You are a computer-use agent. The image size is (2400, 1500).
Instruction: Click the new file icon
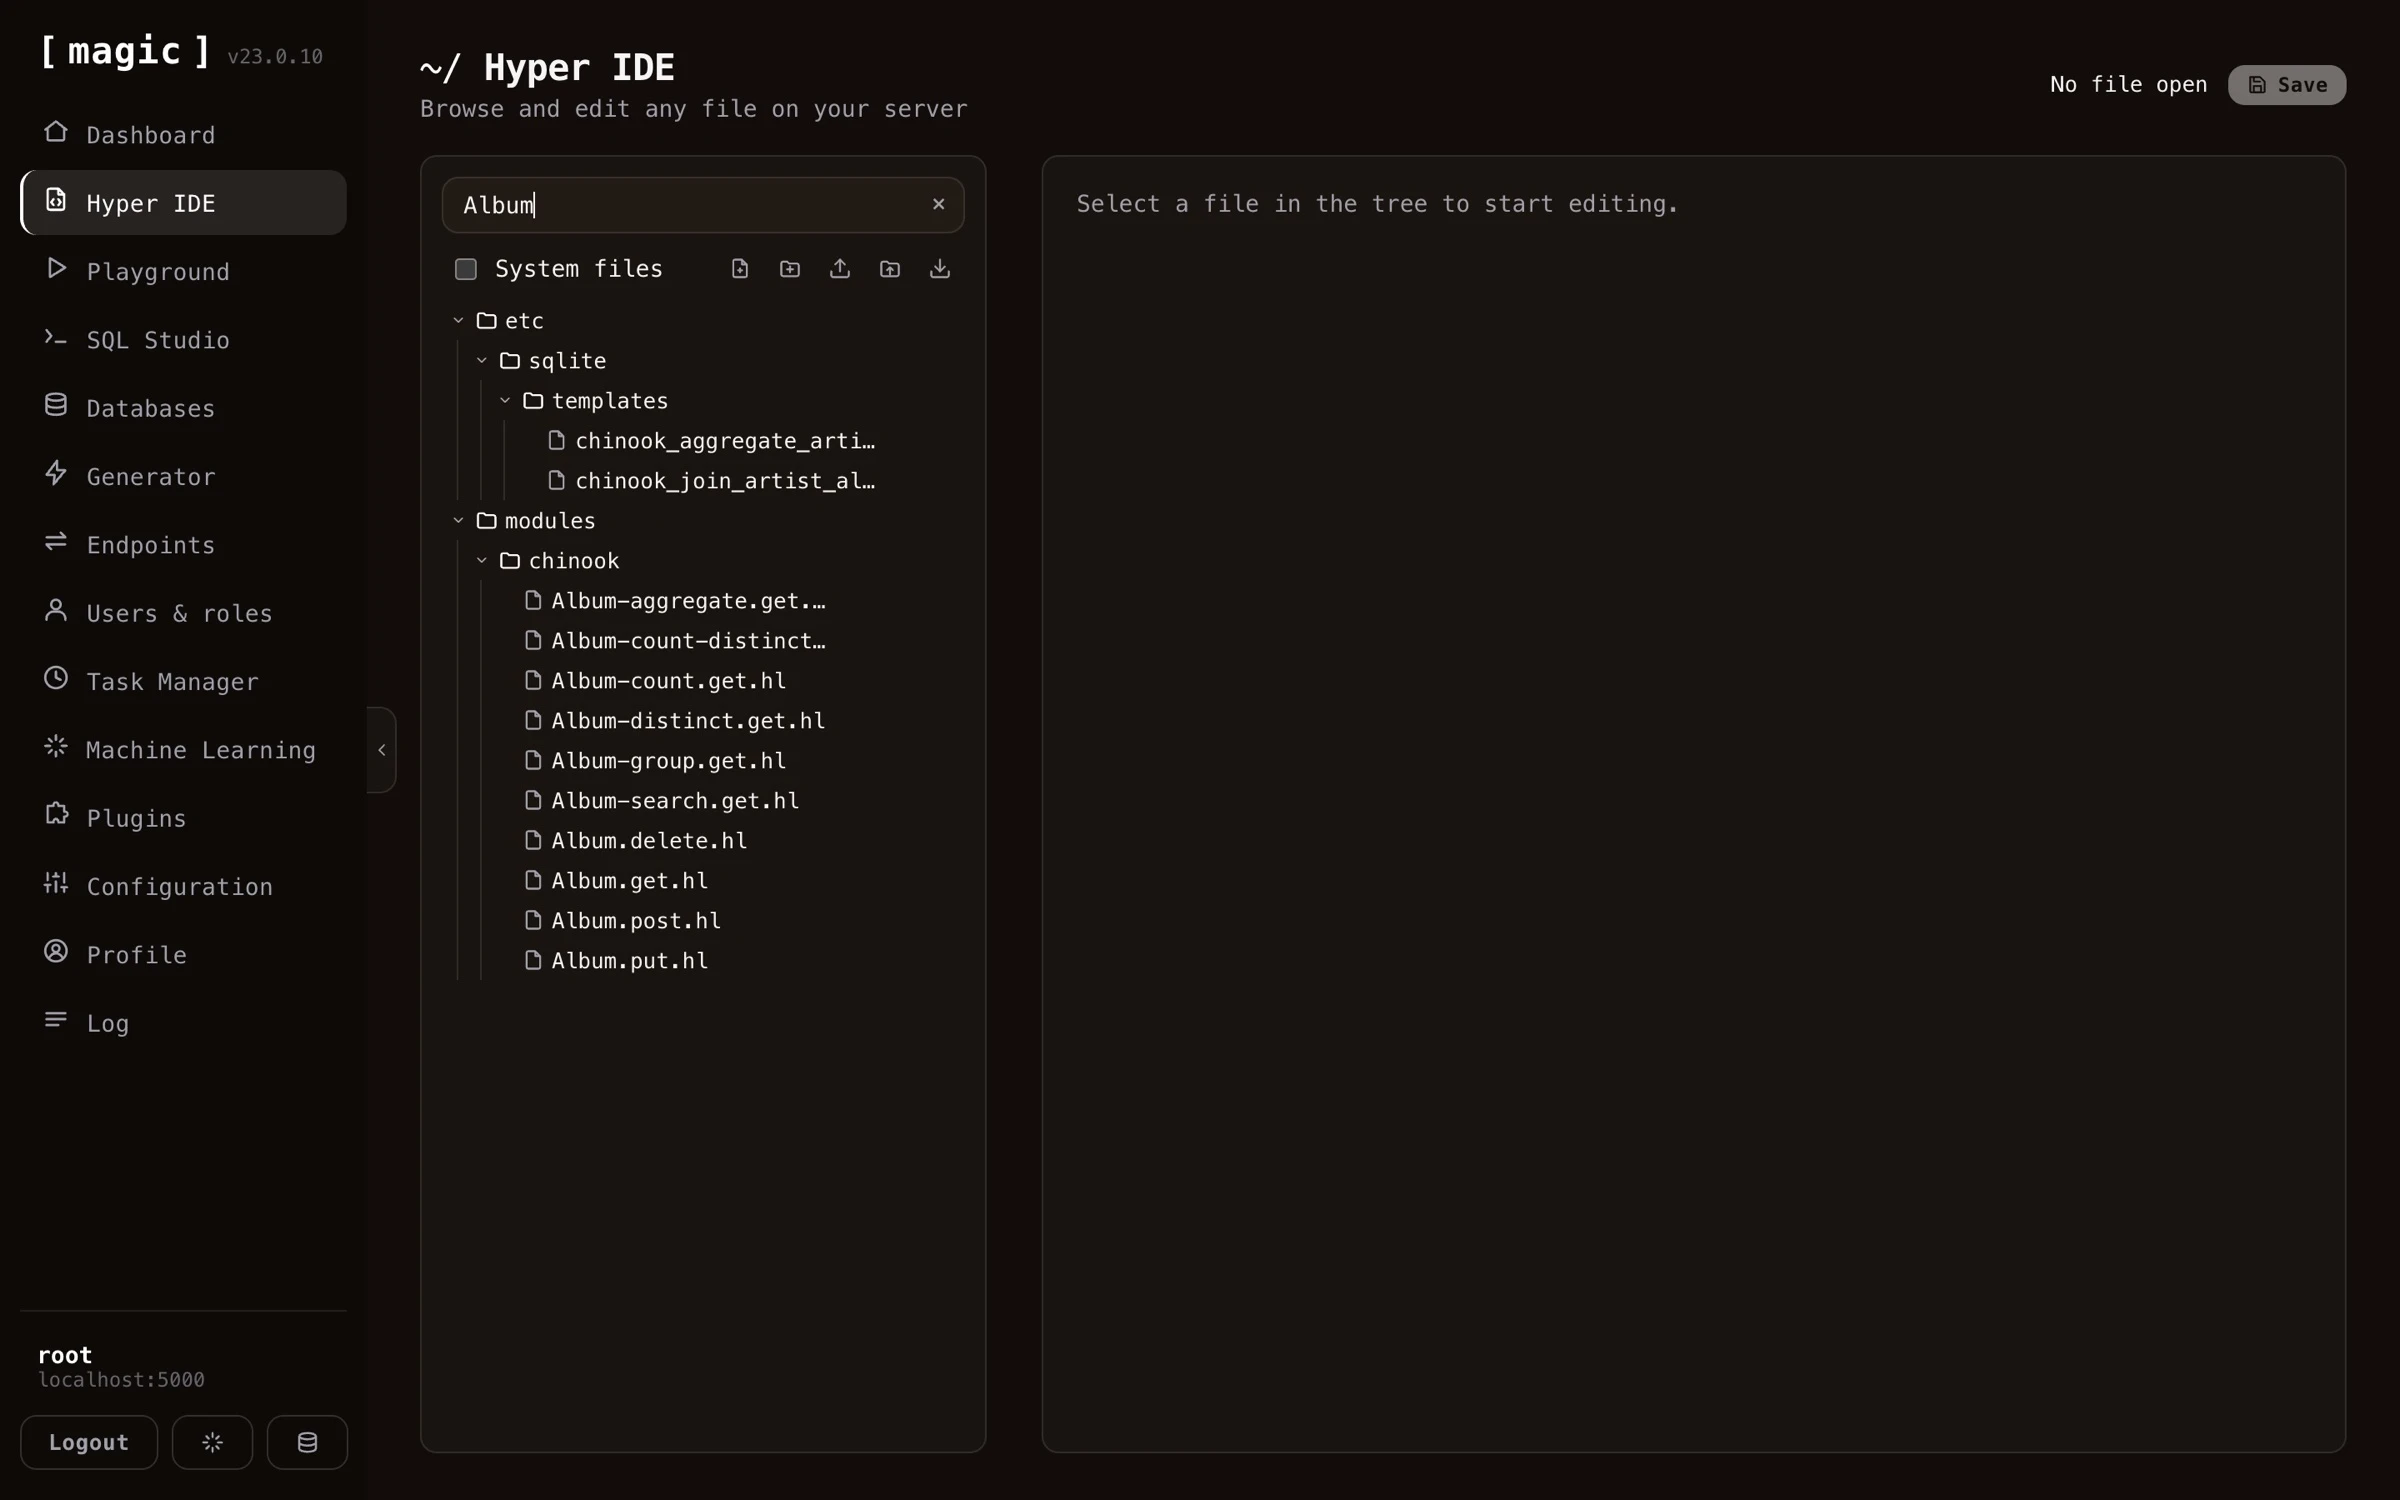740,269
